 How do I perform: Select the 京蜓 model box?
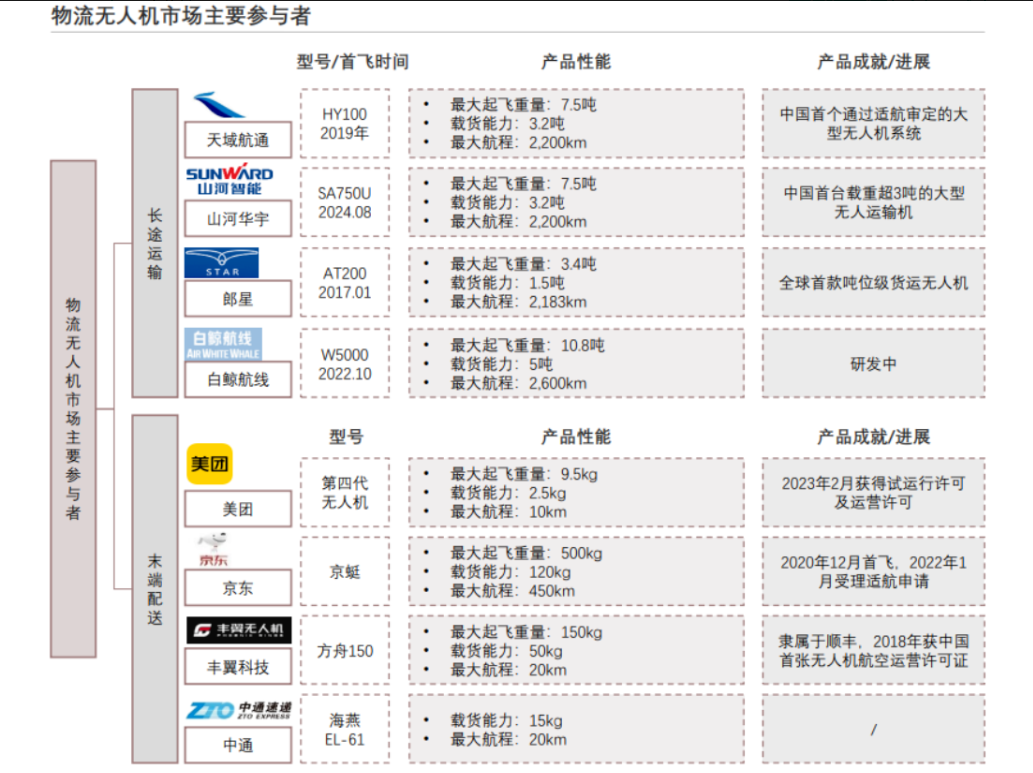(x=345, y=571)
